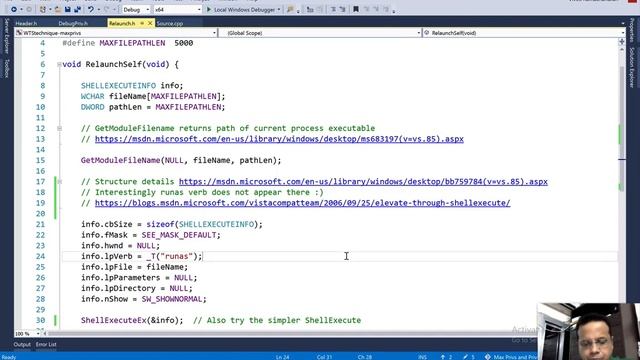Collapse the Structure details comment block
Image resolution: width=640 pixels, height=360 pixels.
click(60, 182)
